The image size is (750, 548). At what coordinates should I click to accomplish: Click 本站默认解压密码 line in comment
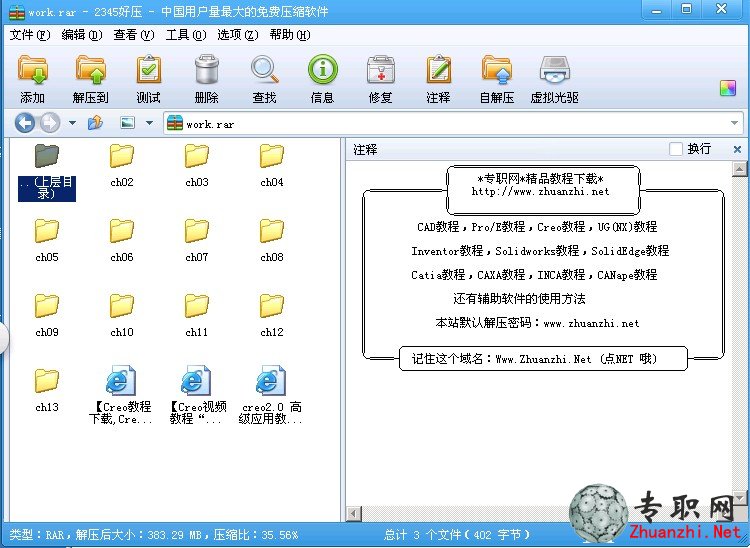537,323
